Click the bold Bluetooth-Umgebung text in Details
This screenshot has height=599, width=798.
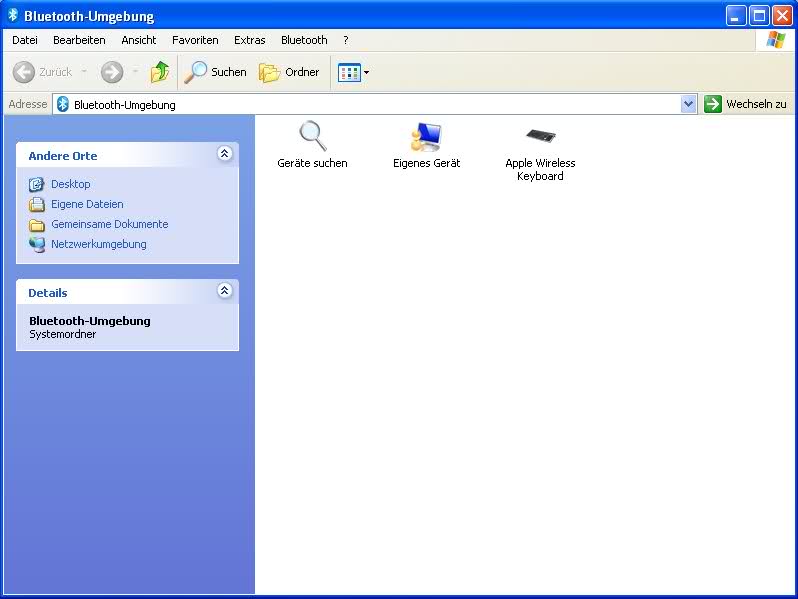(90, 321)
